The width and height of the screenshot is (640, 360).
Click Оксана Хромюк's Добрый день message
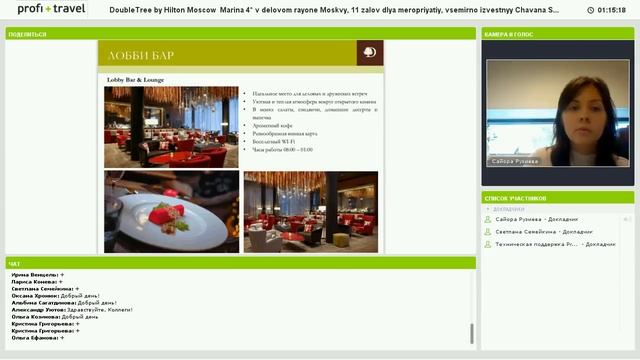click(56, 296)
